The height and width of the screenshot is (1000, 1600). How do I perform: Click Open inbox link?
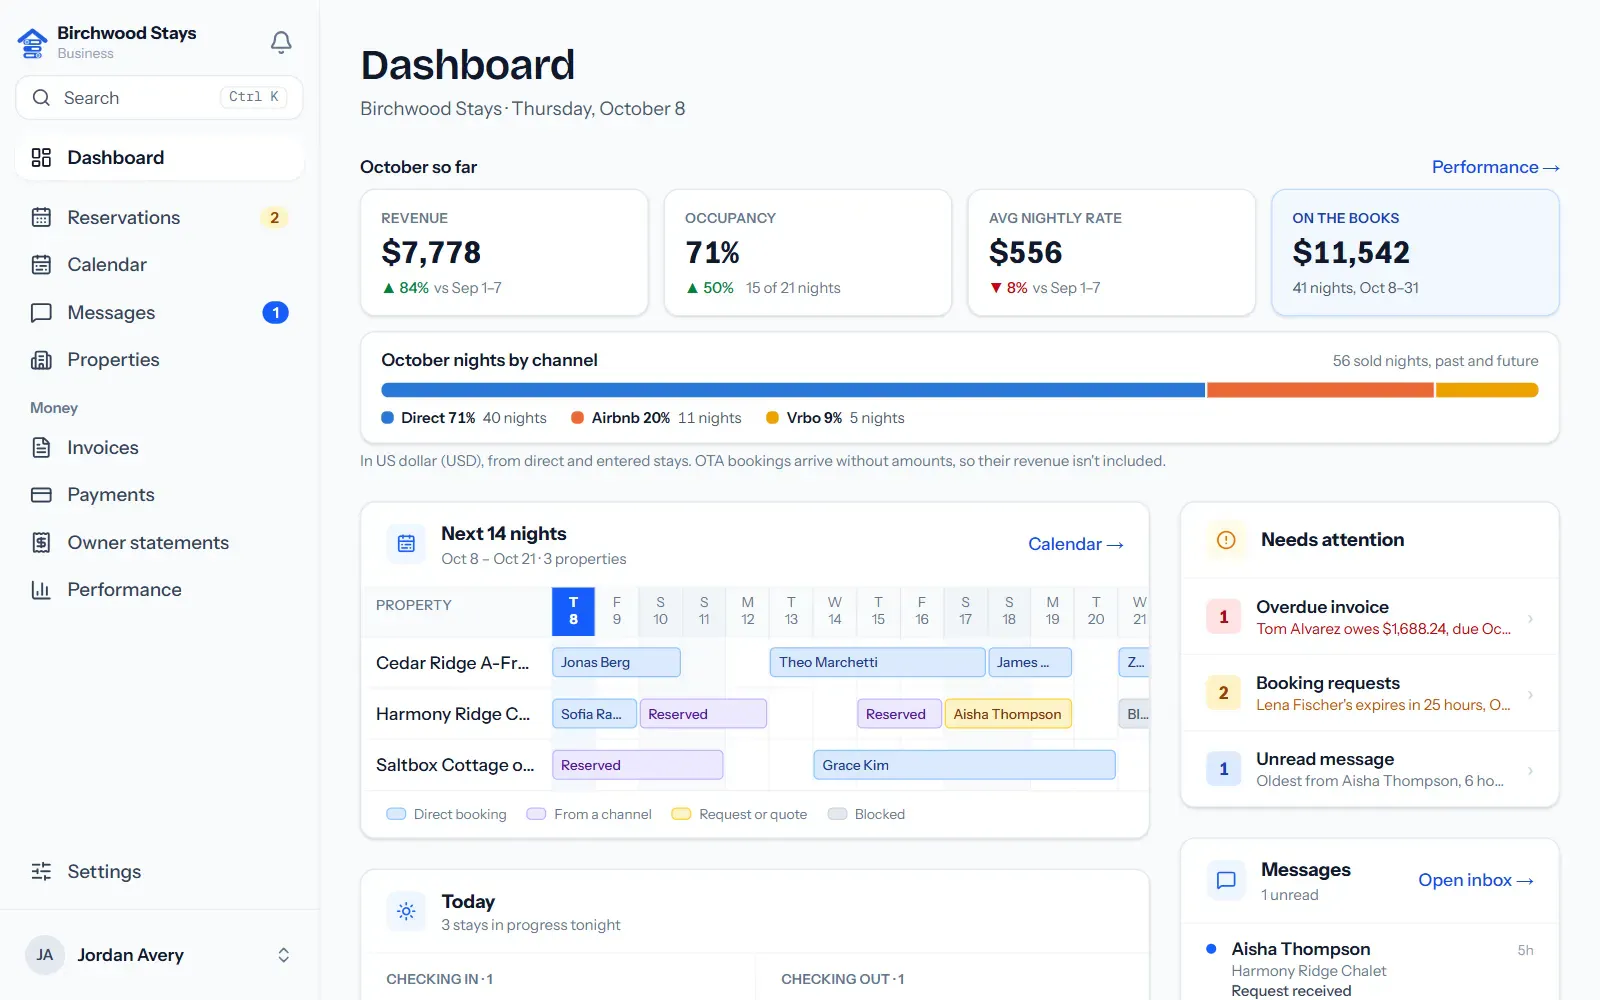tap(1476, 880)
